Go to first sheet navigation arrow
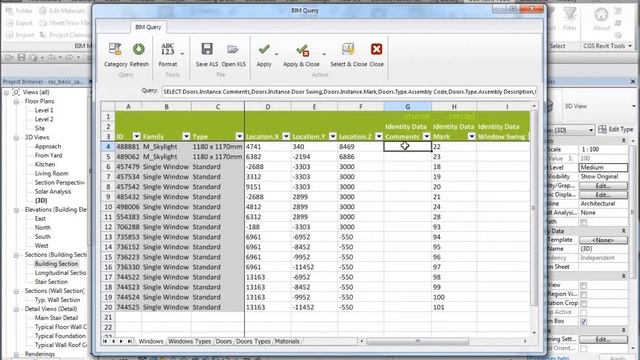This screenshot has height=360, width=640. point(105,341)
